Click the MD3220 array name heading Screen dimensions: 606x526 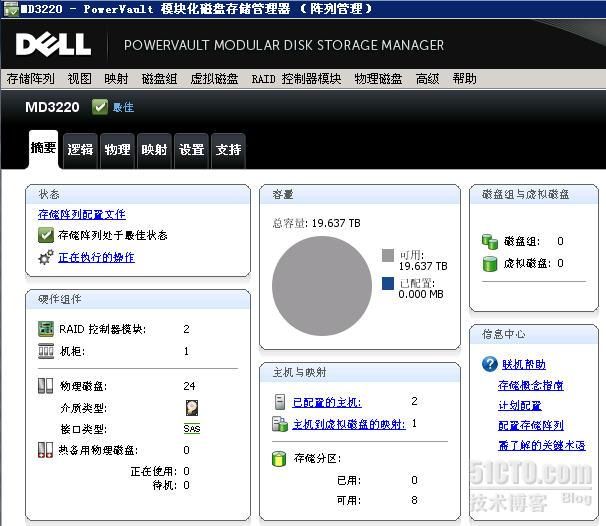click(x=52, y=107)
